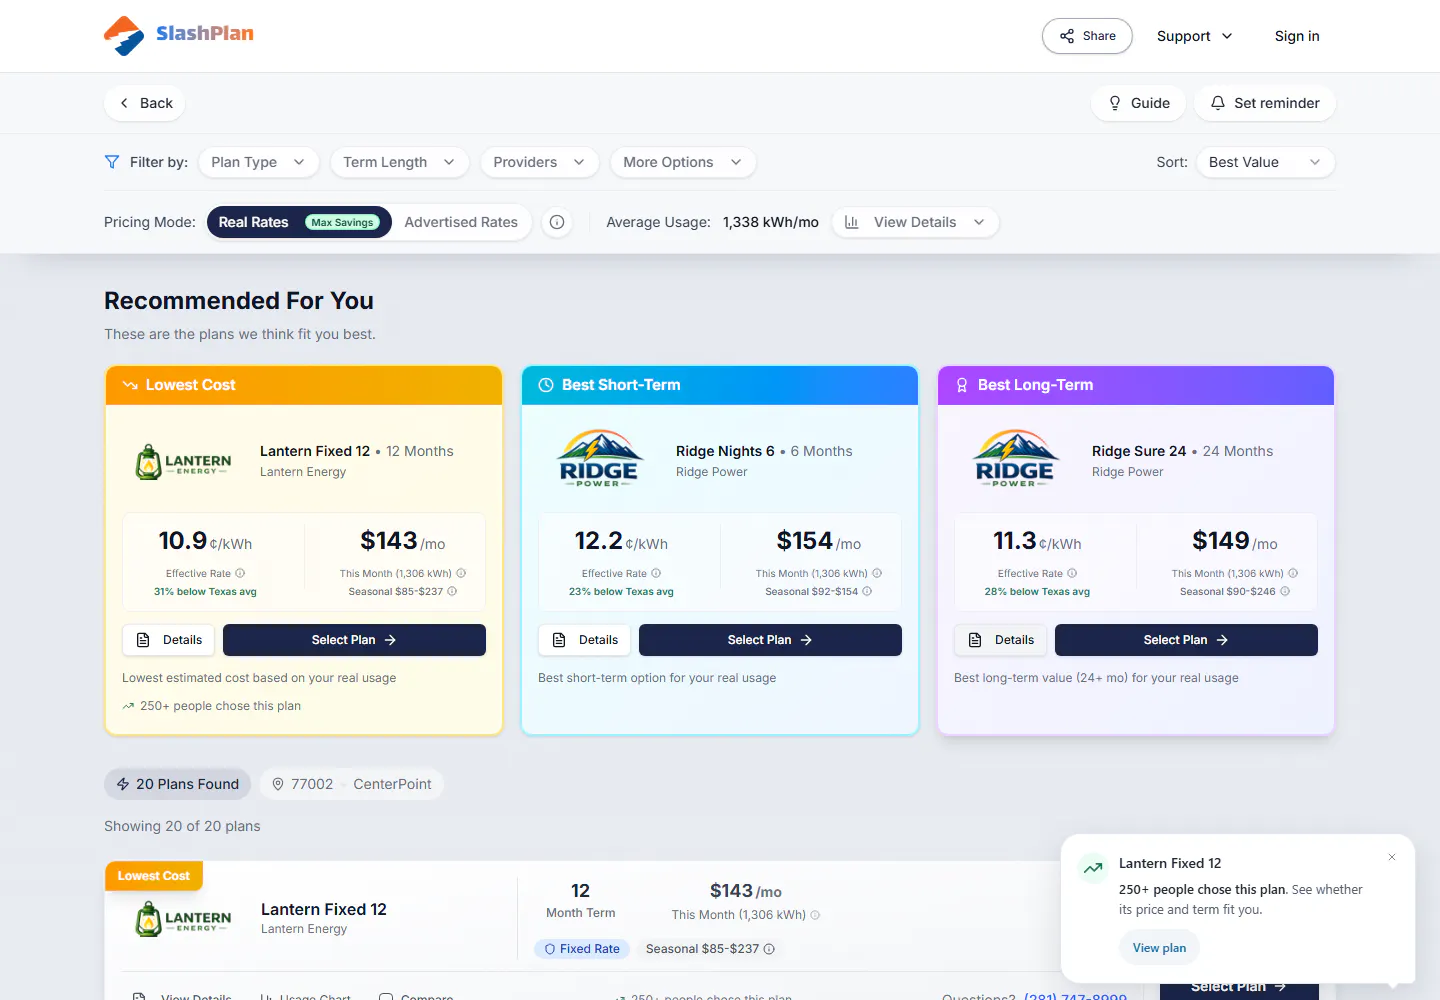Expand the More Options filter
The height and width of the screenshot is (1000, 1440).
tap(683, 162)
